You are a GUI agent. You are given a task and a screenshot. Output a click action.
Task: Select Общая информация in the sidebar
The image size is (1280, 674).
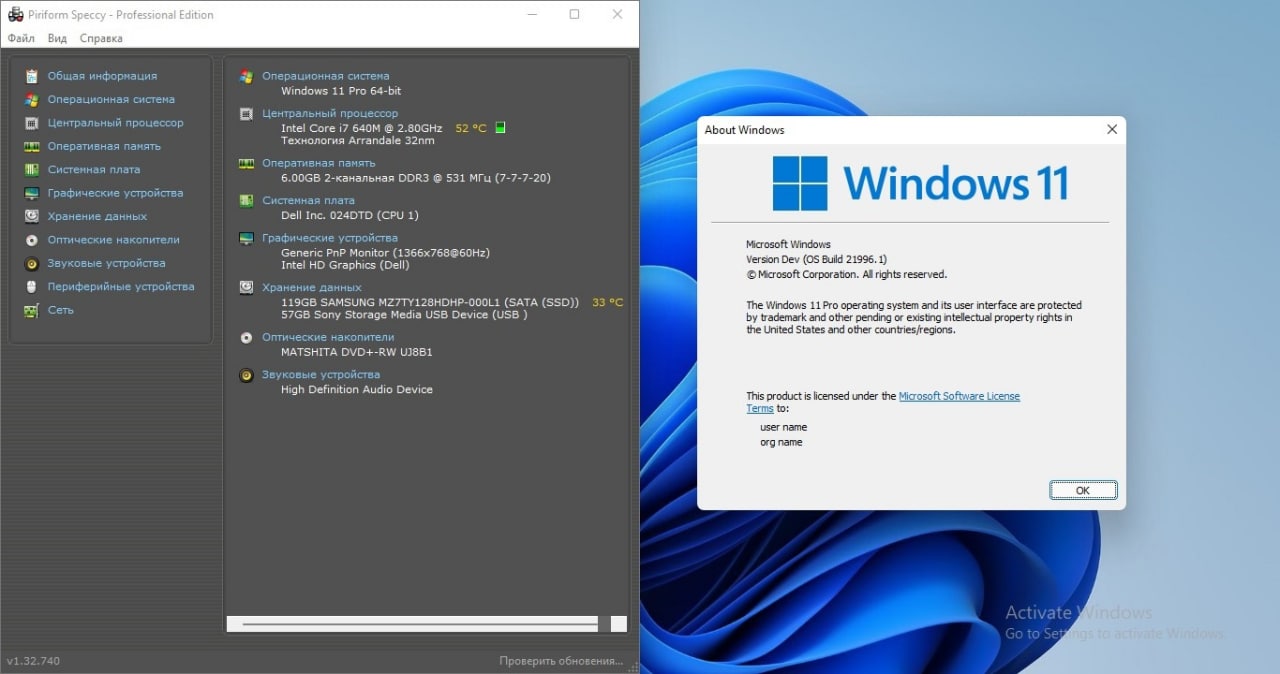pyautogui.click(x=102, y=76)
